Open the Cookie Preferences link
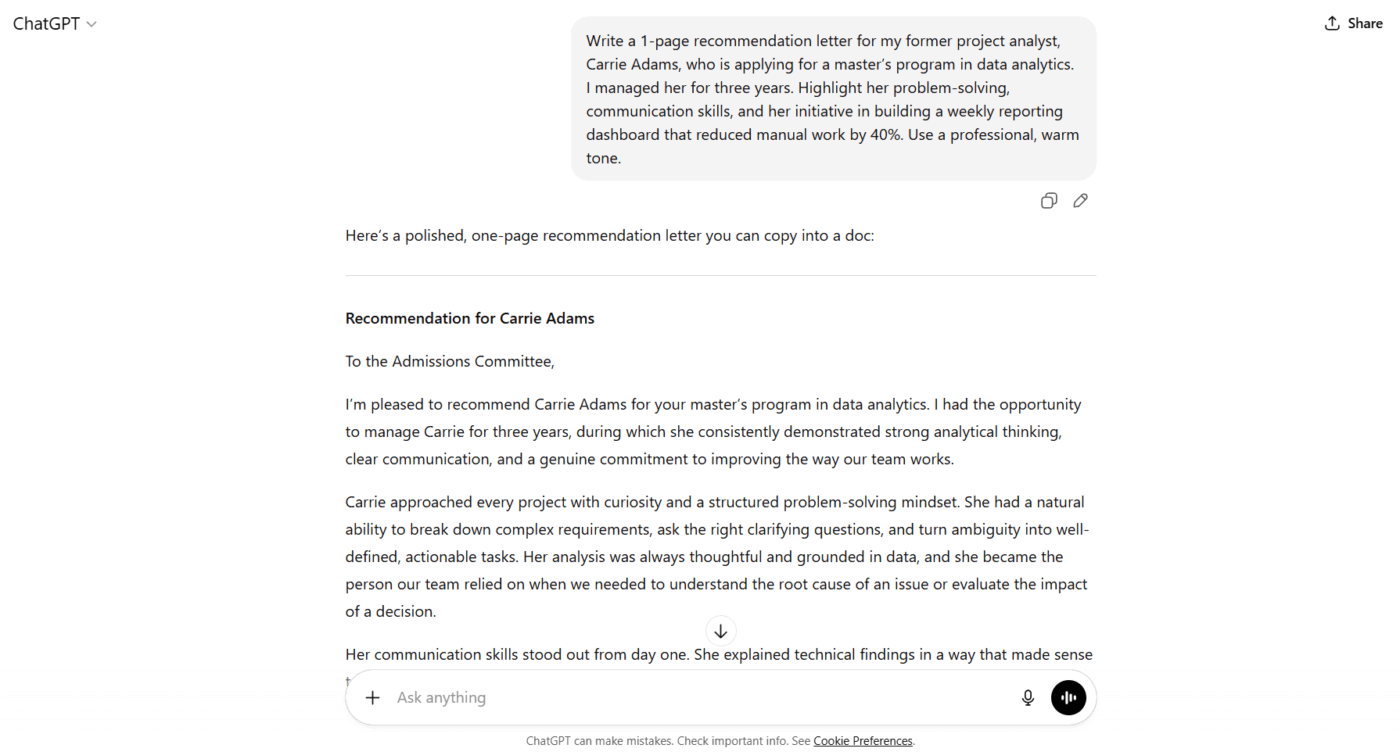The image size is (1400, 752). (x=862, y=740)
